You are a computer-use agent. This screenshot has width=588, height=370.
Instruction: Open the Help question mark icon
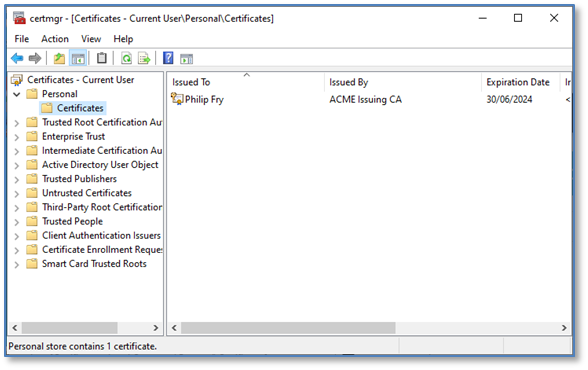point(168,58)
